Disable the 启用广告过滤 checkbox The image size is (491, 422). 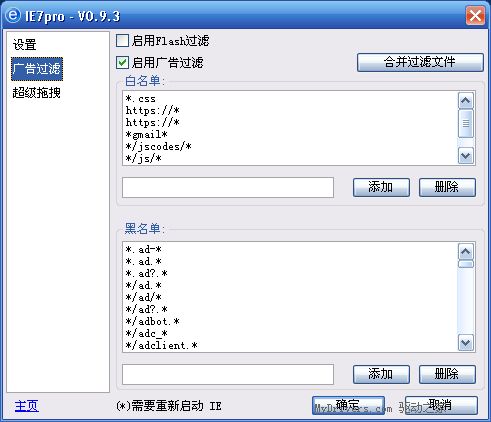[122, 62]
